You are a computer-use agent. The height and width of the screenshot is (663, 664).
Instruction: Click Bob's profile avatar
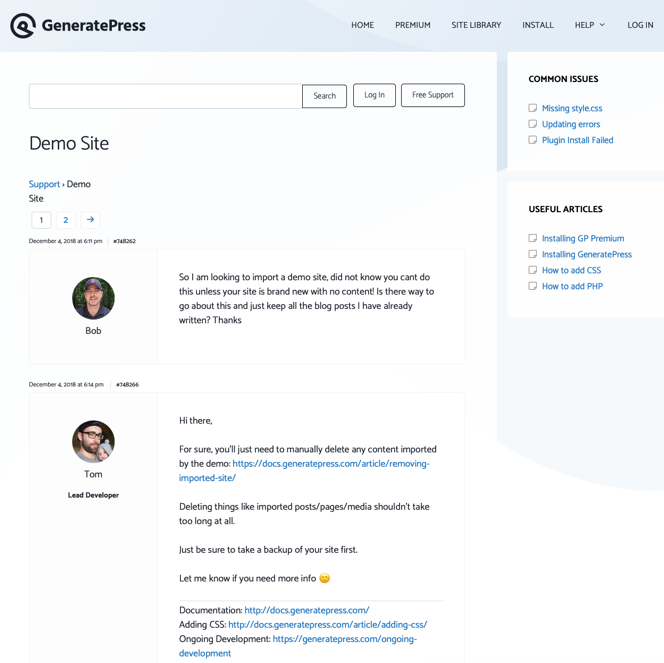pos(93,298)
